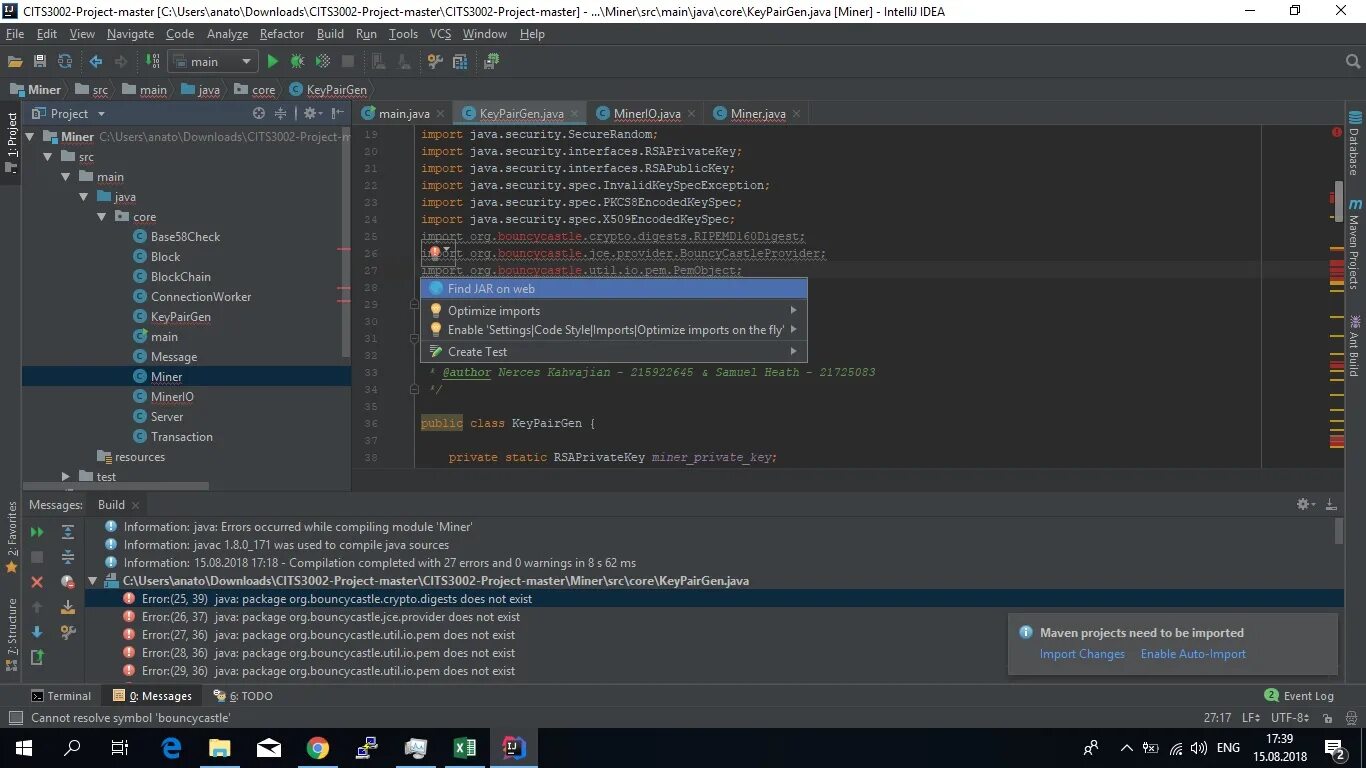Image resolution: width=1366 pixels, height=768 pixels.
Task: Click the red error indicator in editor corner
Action: 1337,132
